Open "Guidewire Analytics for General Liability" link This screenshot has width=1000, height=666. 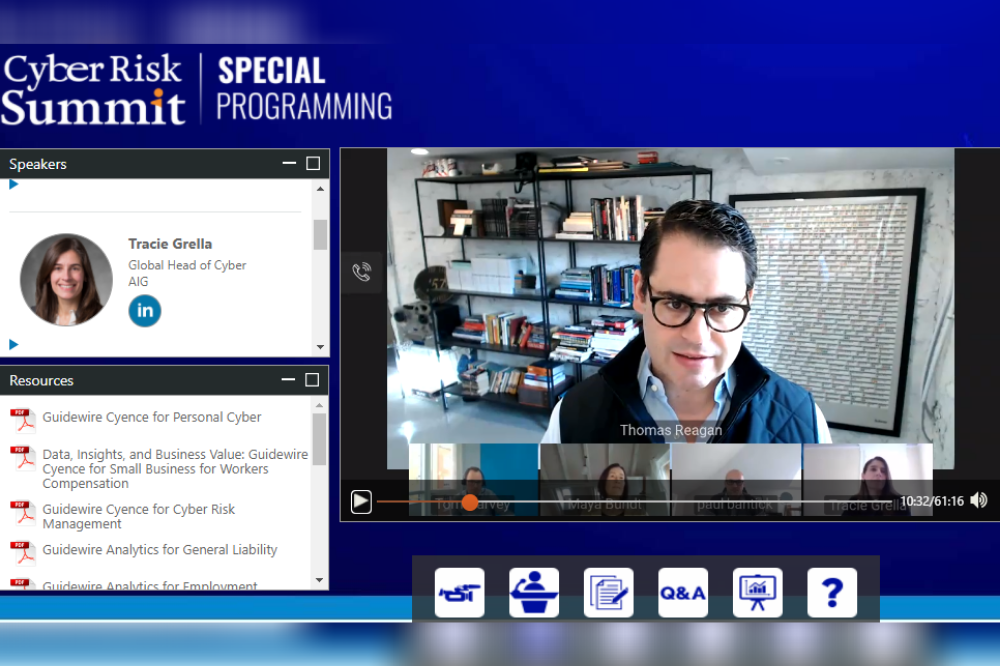click(x=160, y=550)
